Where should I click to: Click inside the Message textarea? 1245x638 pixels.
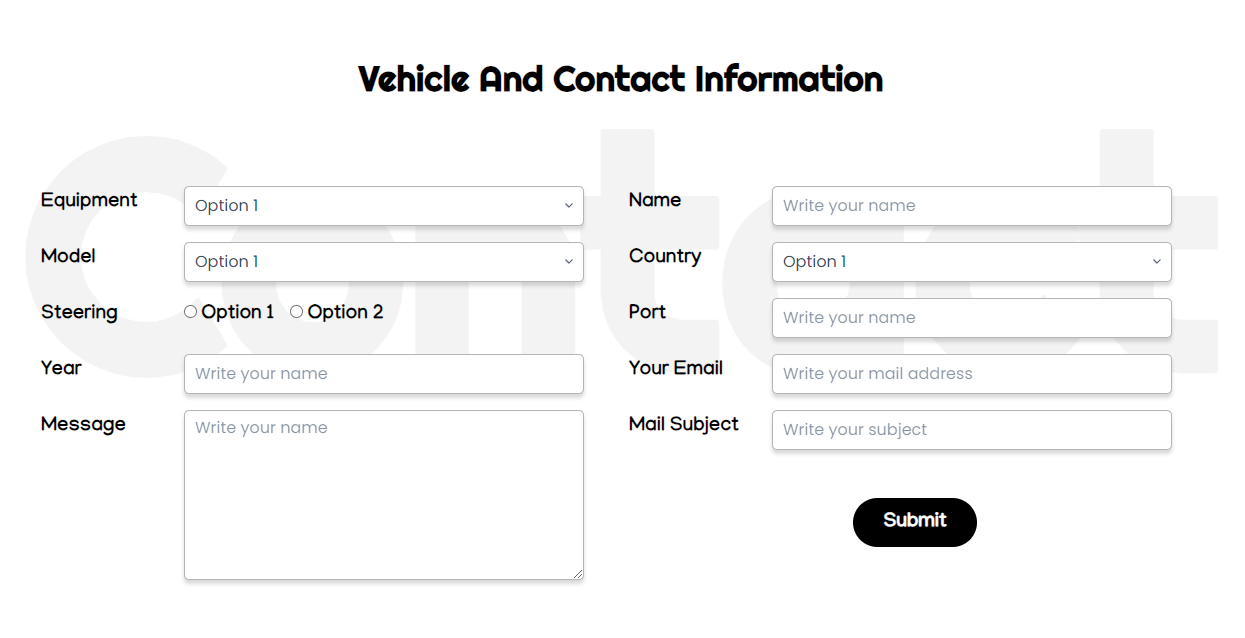[383, 495]
